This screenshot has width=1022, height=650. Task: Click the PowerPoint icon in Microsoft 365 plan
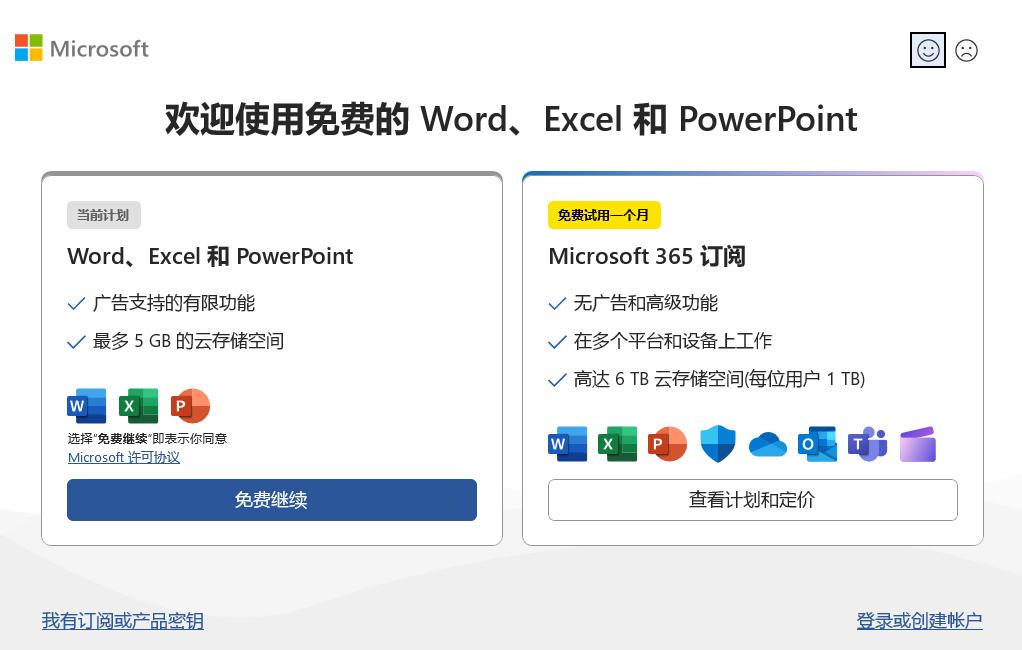tap(668, 444)
